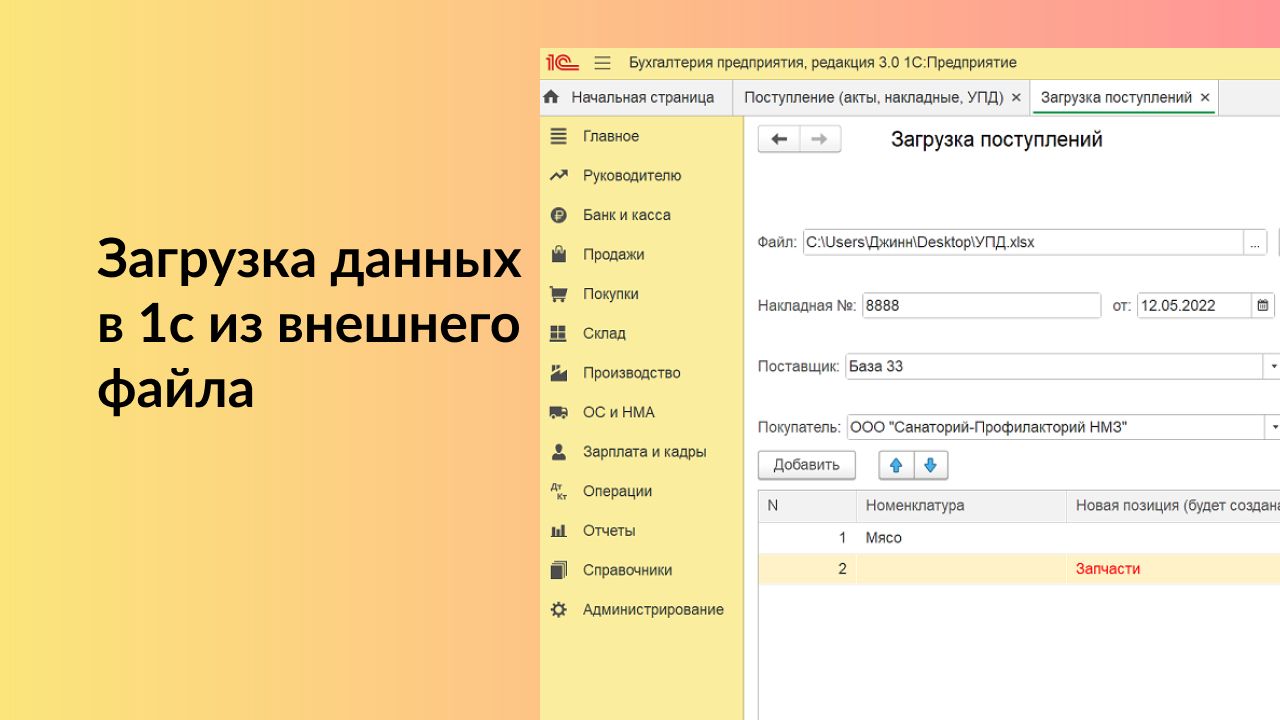Click the date field 12.05.2022
The image size is (1280, 720).
[x=1195, y=305]
